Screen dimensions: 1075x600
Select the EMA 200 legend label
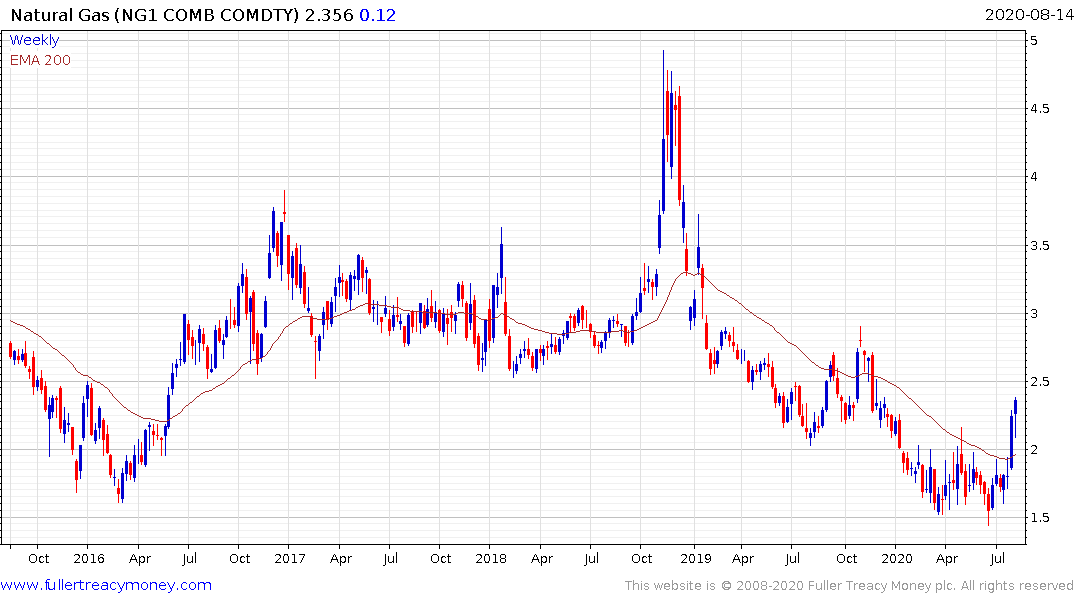pyautogui.click(x=40, y=60)
